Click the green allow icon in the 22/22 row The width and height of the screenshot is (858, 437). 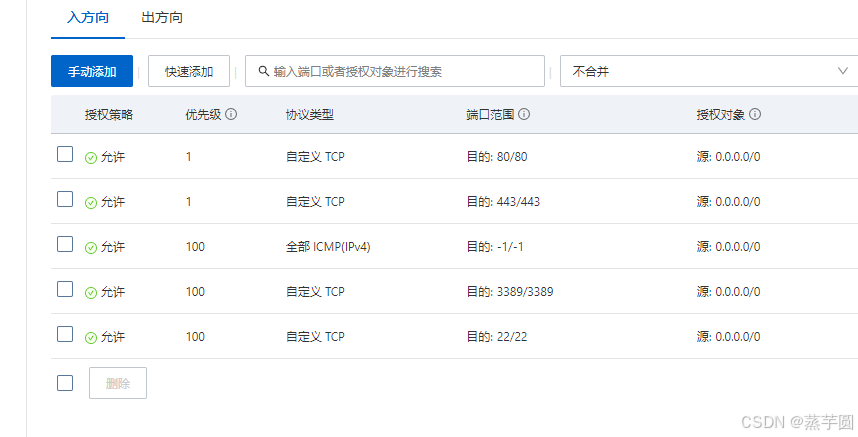pyautogui.click(x=91, y=338)
